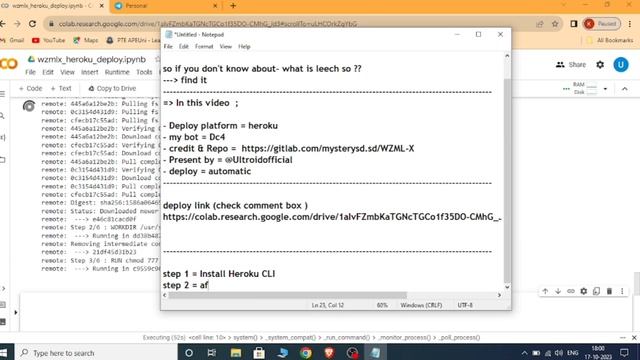Open Colab Edit menu

click(x=48, y=72)
